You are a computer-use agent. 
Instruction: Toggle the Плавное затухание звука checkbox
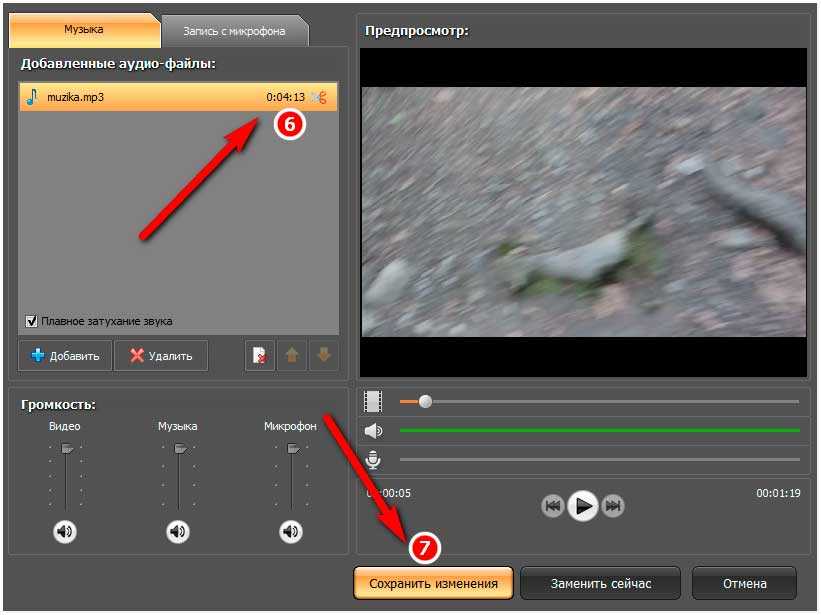(x=31, y=321)
